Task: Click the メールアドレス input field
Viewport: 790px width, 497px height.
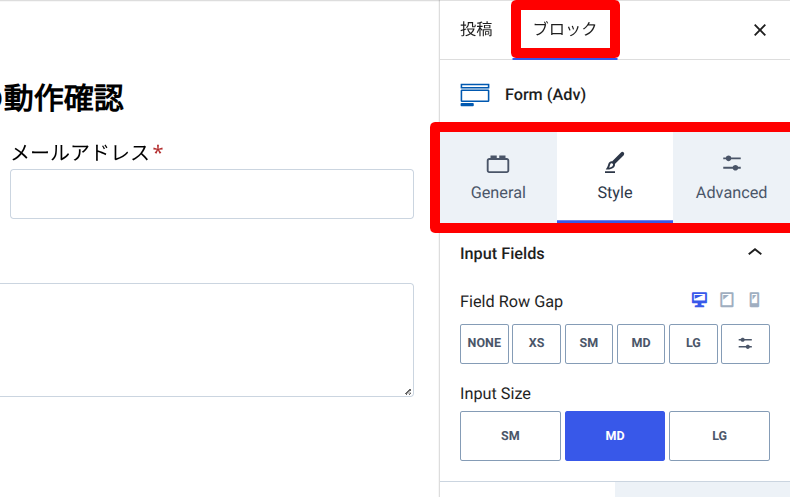Action: click(x=212, y=194)
